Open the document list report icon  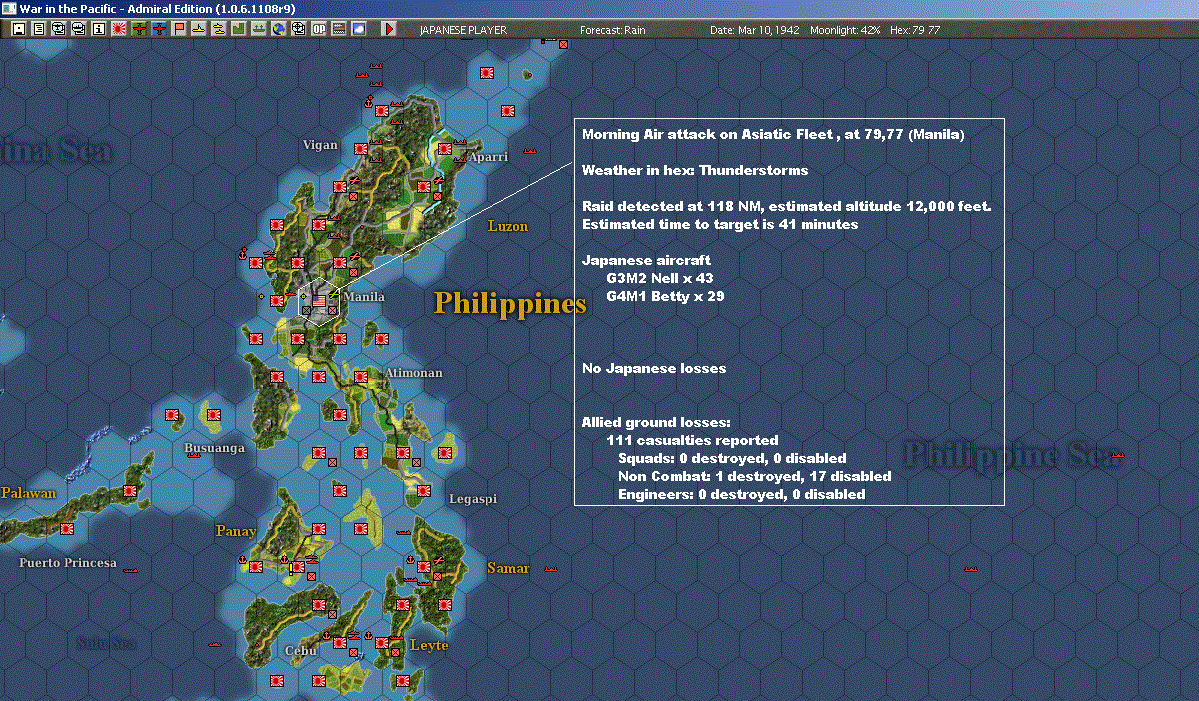pos(39,29)
